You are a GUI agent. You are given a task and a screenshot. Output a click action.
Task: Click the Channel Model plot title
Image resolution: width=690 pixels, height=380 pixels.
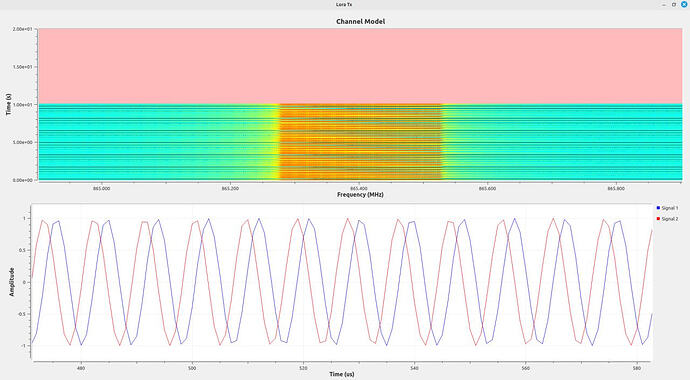point(360,21)
